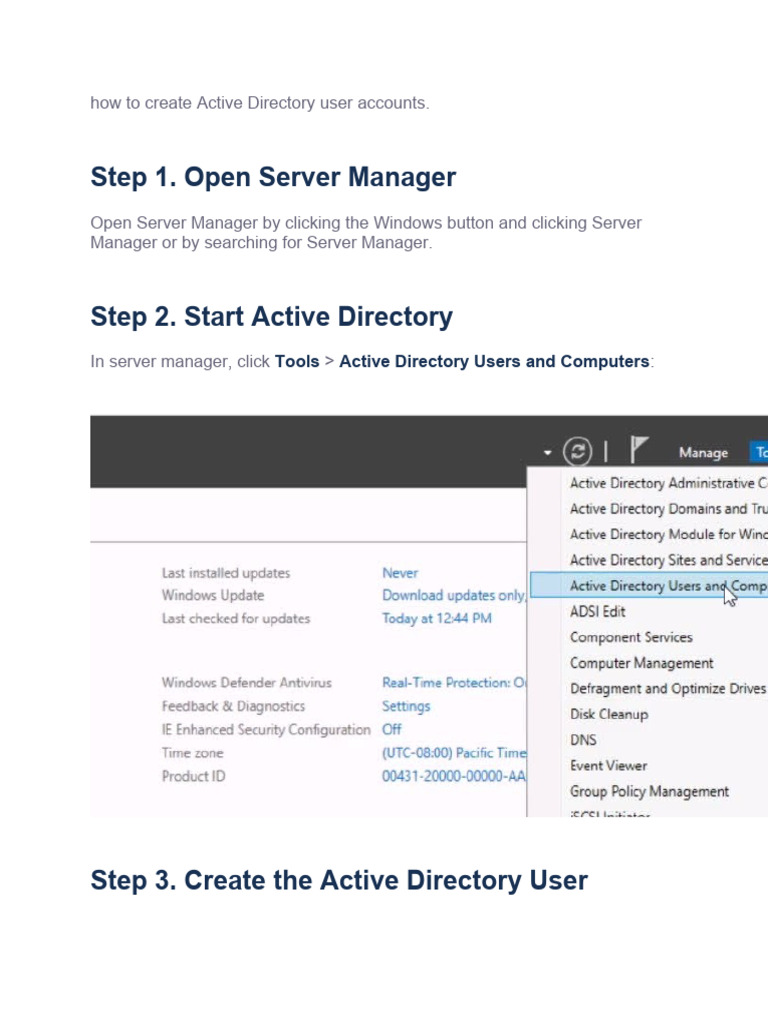Screen dimensions: 768x1024
Task: Open the notifications flag icon
Action: pos(639,450)
